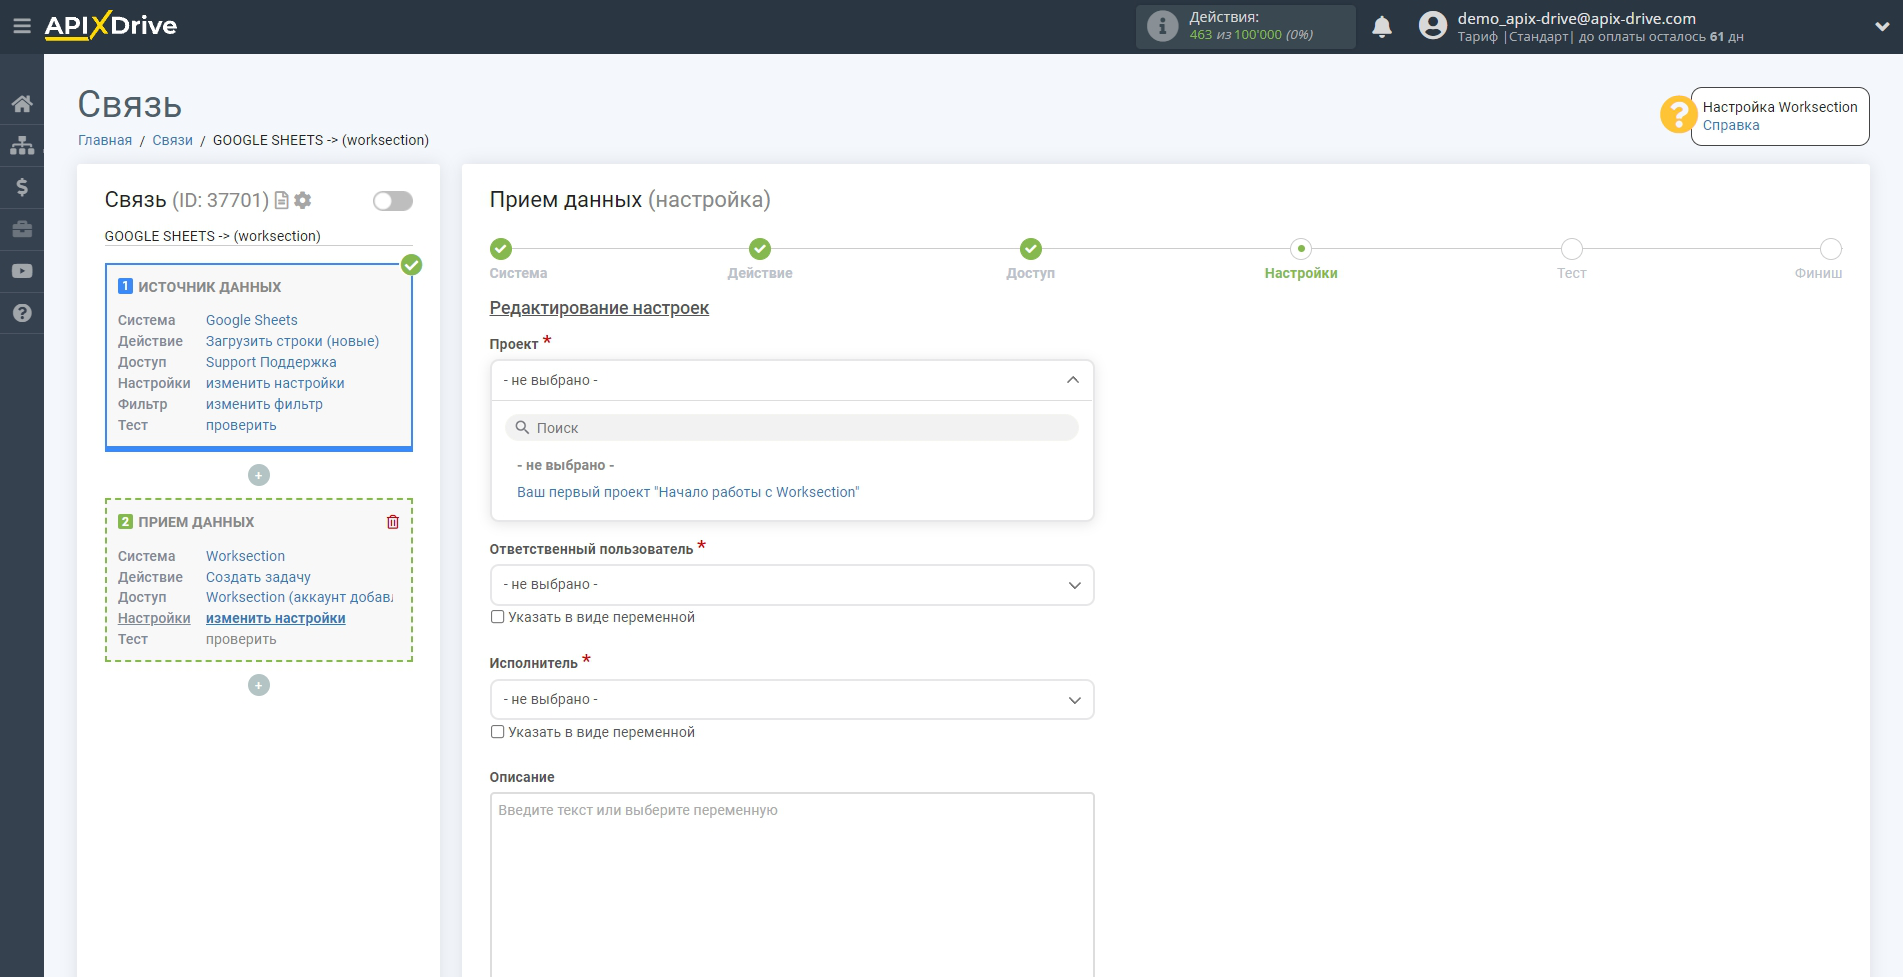Click the actions info icon

point(1162,26)
